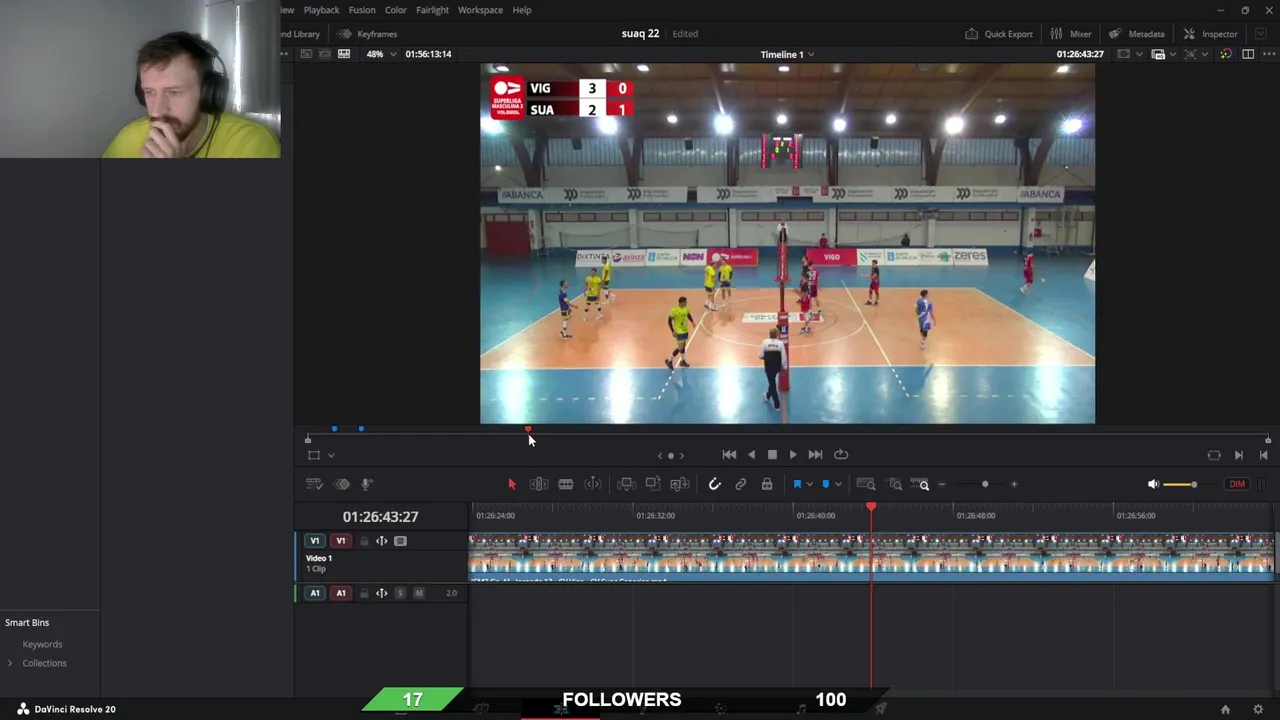
Task: Open the Workspace menu
Action: [x=480, y=10]
